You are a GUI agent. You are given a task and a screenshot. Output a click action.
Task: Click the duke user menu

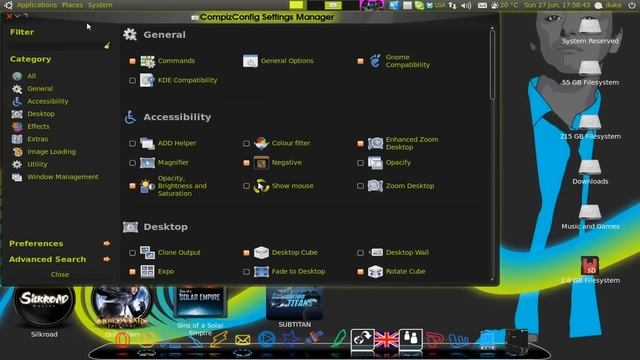click(609, 5)
